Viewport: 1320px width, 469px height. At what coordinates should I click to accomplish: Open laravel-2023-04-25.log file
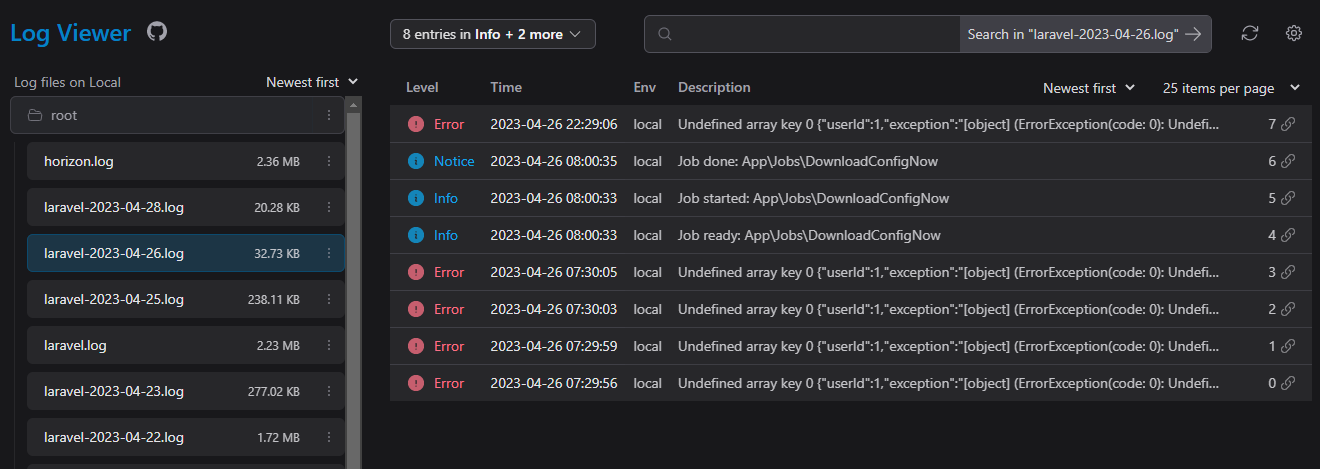coord(186,299)
